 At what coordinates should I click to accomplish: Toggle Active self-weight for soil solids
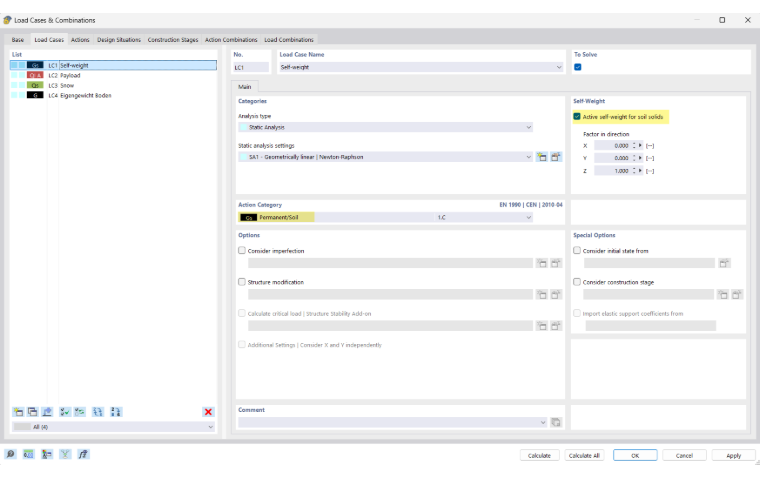tap(577, 116)
